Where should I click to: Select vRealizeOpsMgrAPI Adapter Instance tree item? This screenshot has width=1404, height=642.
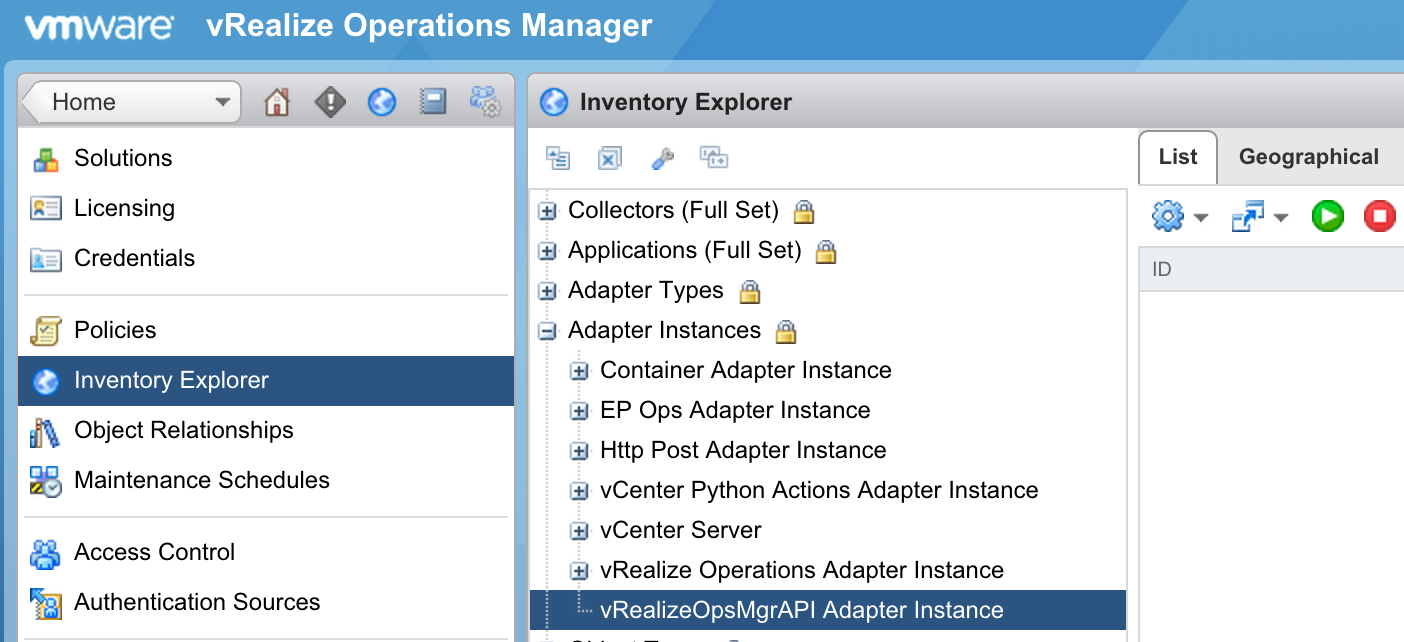pyautogui.click(x=801, y=610)
